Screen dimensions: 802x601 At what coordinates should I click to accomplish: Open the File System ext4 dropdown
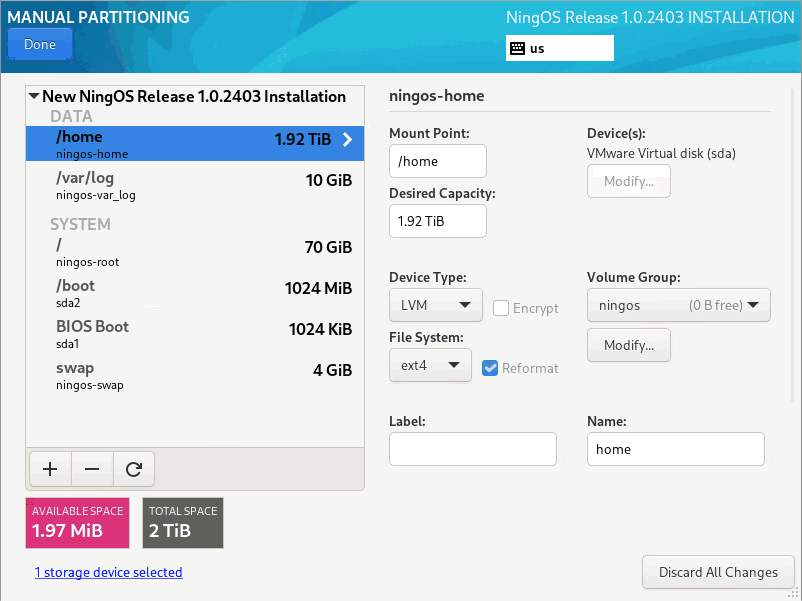[x=430, y=365]
